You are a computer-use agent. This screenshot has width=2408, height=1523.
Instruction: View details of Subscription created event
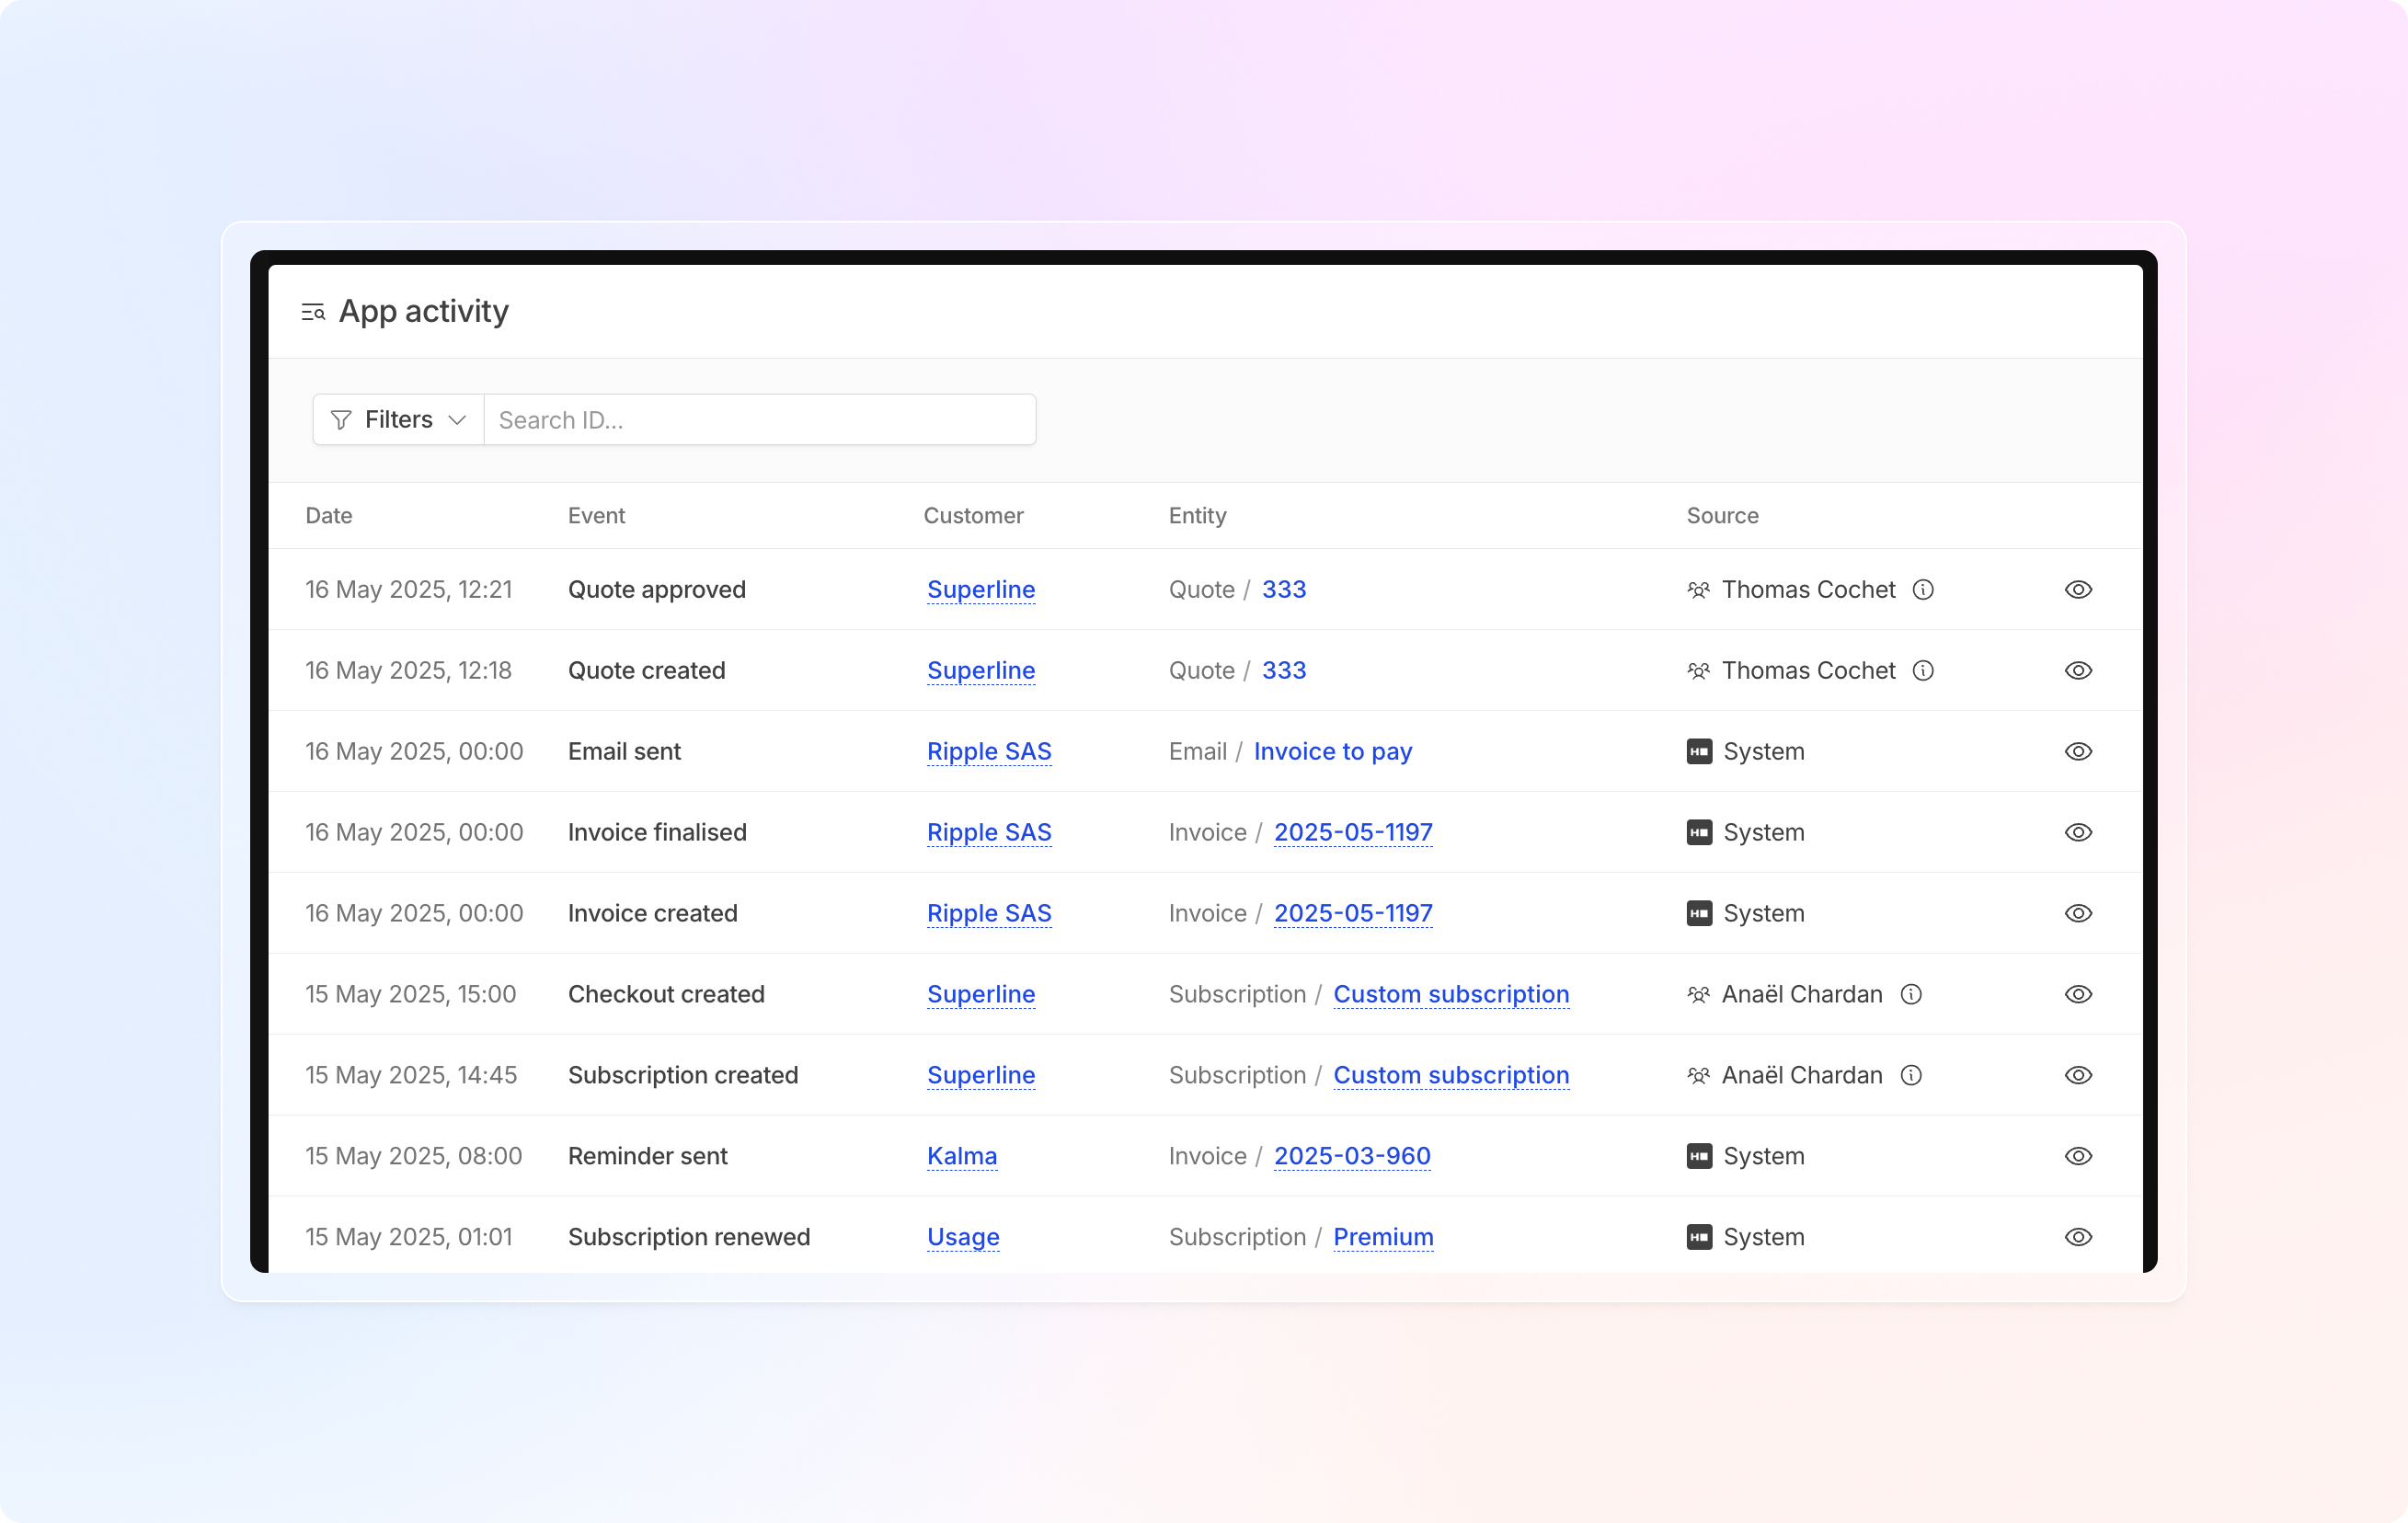pyautogui.click(x=2078, y=1076)
